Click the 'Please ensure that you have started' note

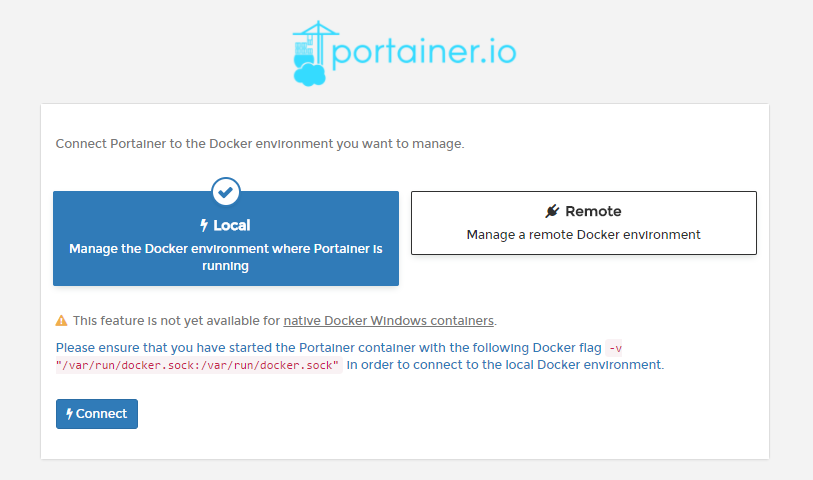coord(328,348)
